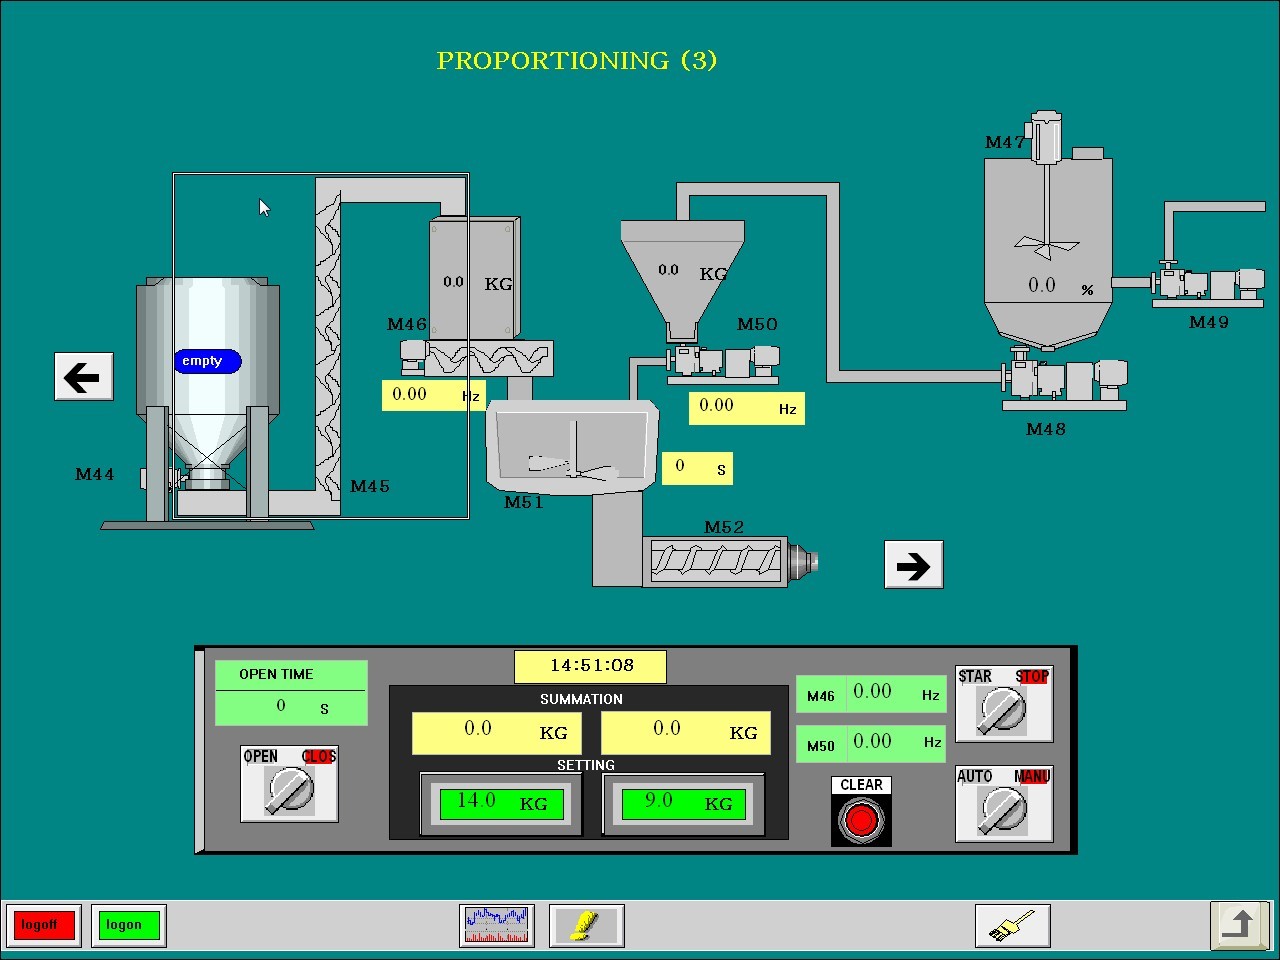Select the M51 mixer graphic
Screen dimensions: 1280x960
572,448
